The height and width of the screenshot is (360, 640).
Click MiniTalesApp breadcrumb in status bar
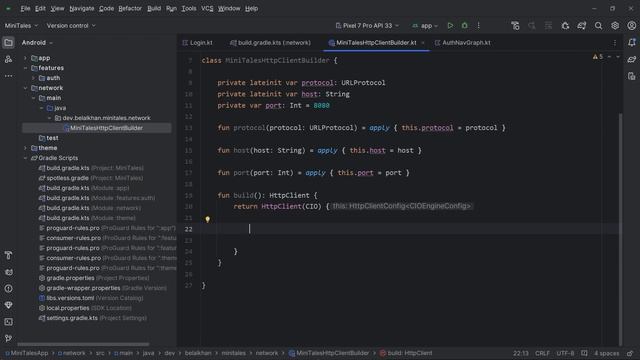tap(27, 353)
